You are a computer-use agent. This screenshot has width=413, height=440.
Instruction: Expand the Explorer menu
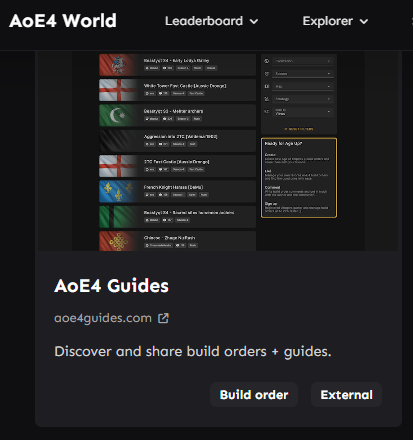[335, 21]
